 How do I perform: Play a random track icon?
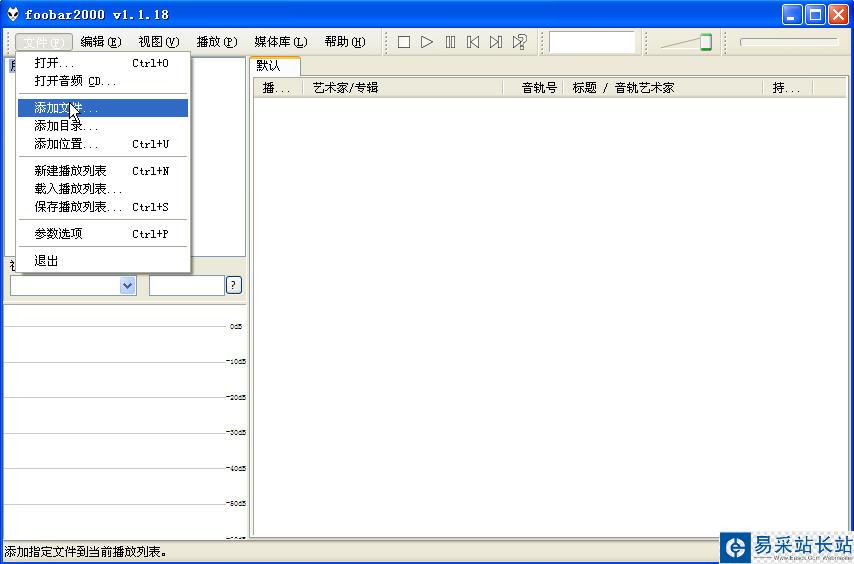click(x=520, y=42)
